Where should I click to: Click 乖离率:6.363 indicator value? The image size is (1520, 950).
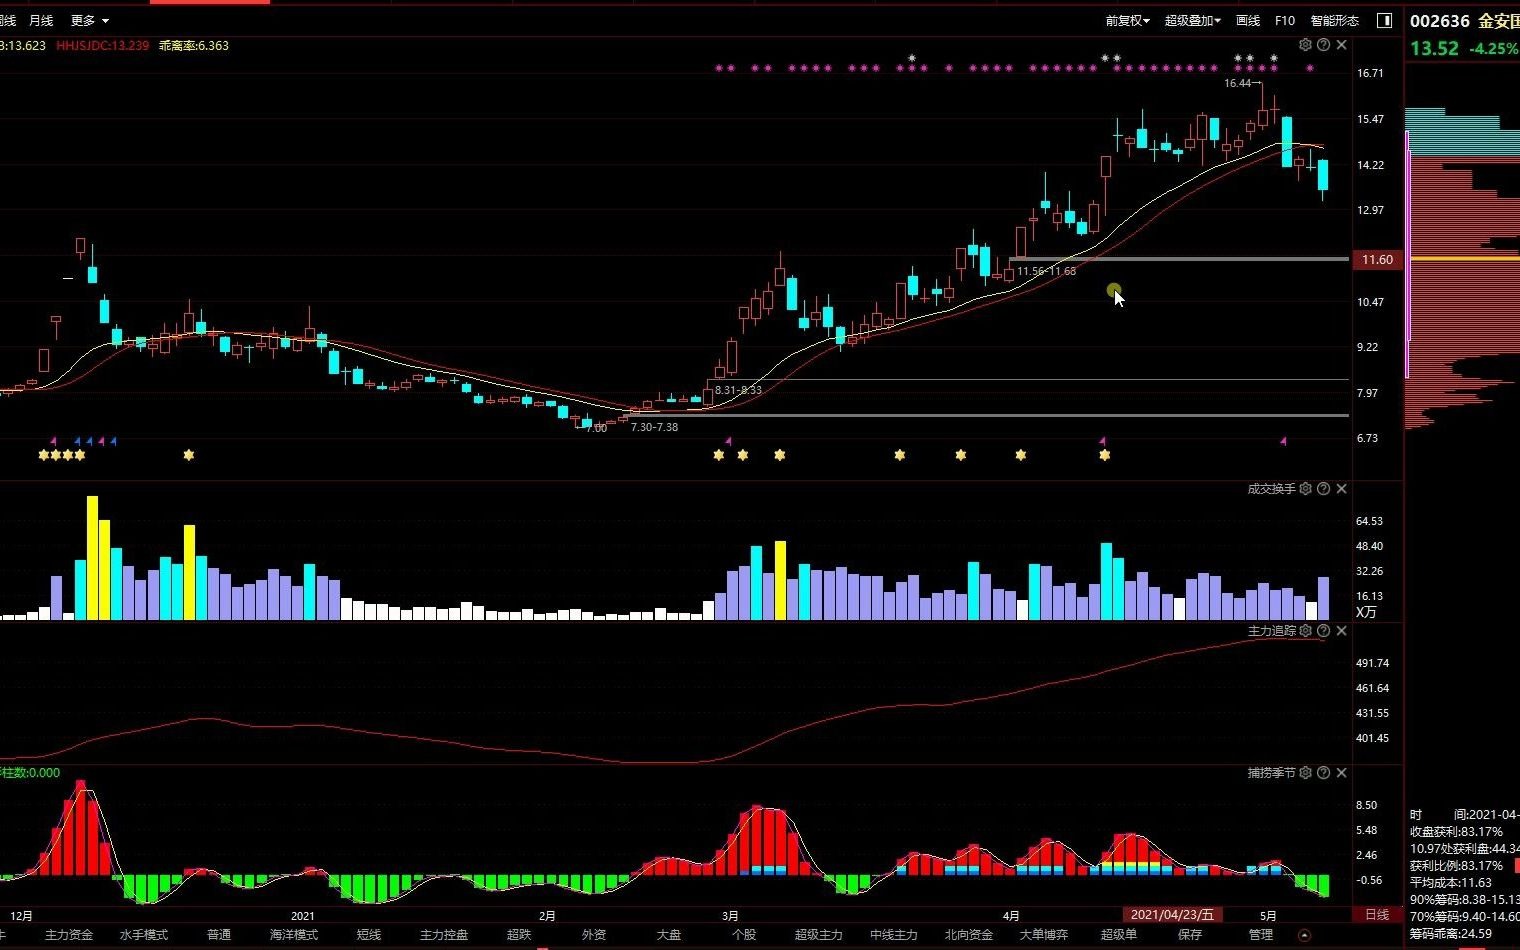click(194, 46)
